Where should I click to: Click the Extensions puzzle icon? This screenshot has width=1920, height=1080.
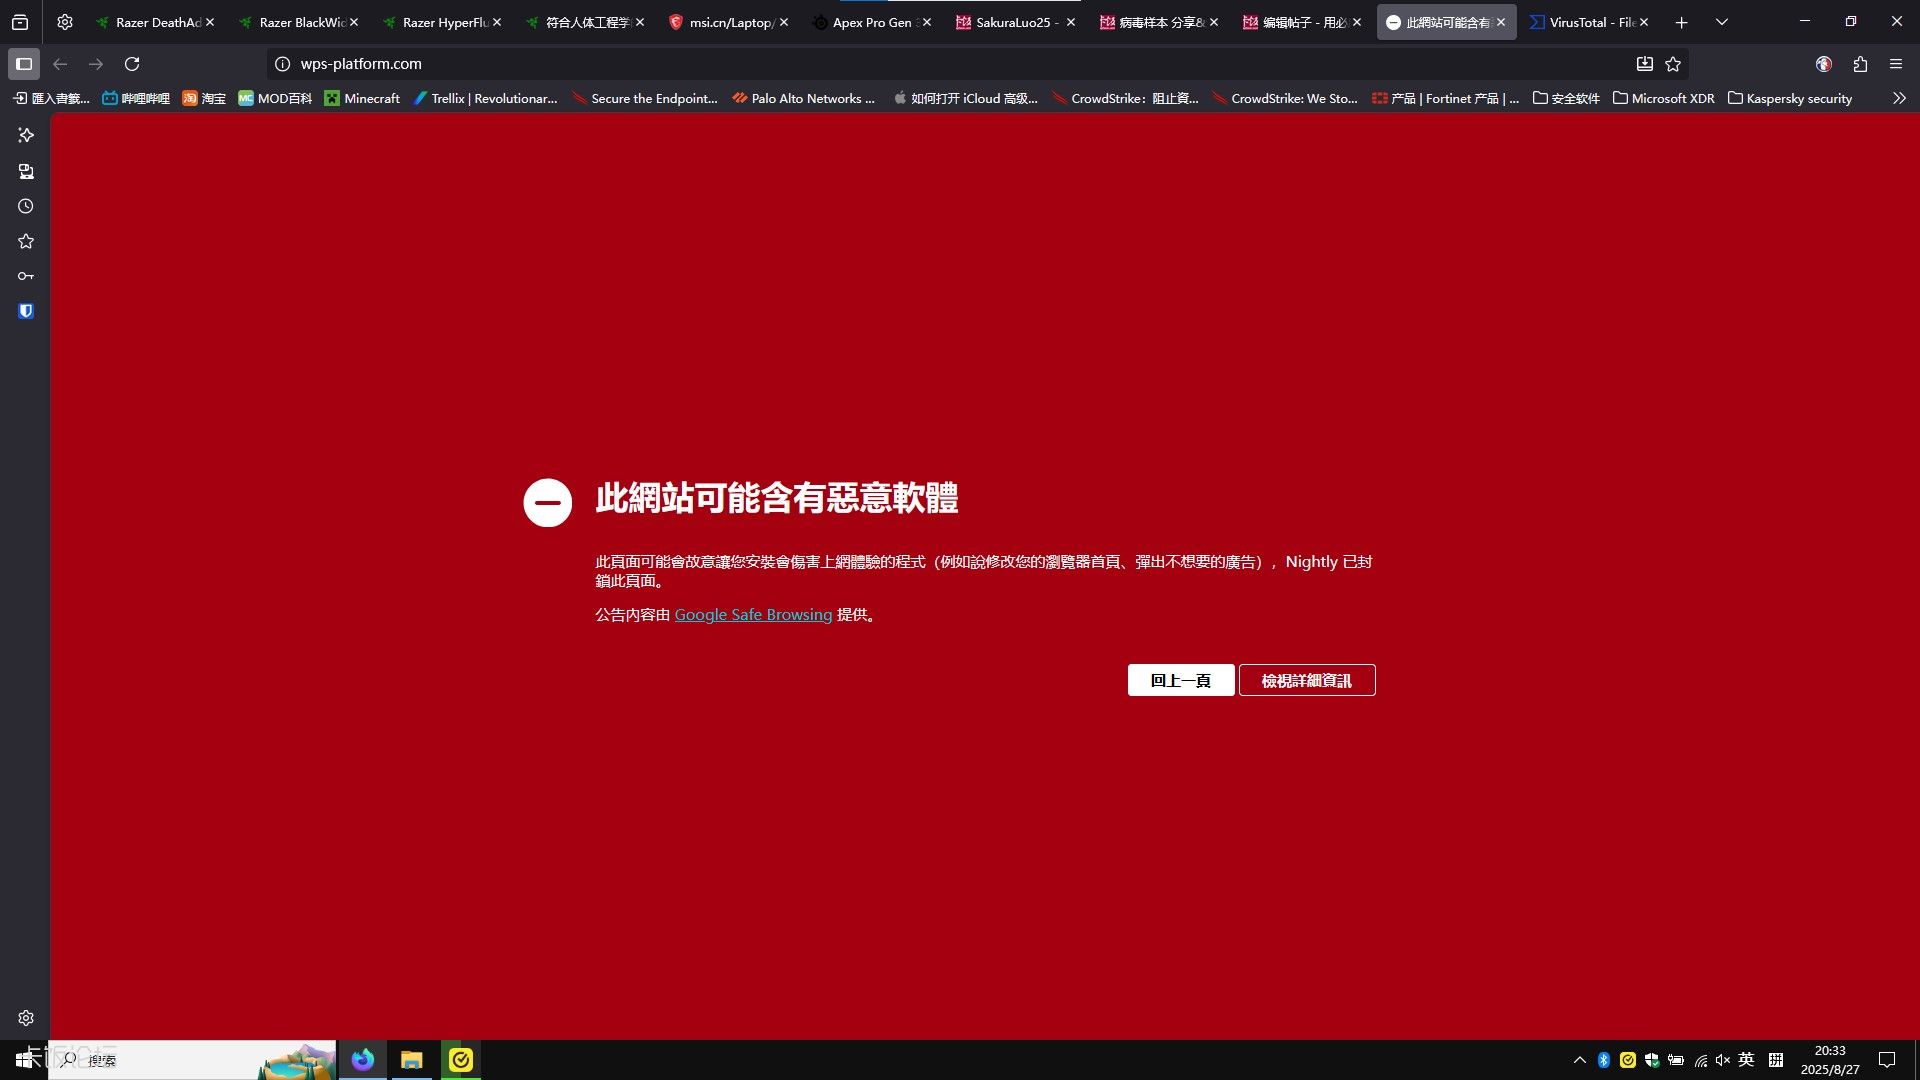(x=1860, y=64)
